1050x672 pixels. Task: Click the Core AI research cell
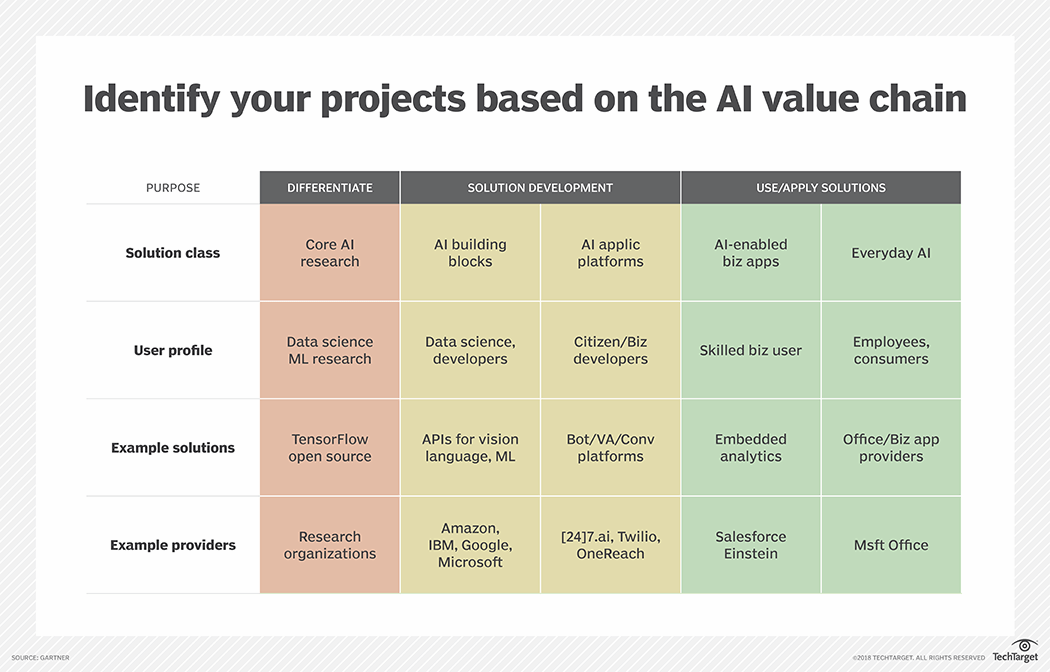(330, 253)
